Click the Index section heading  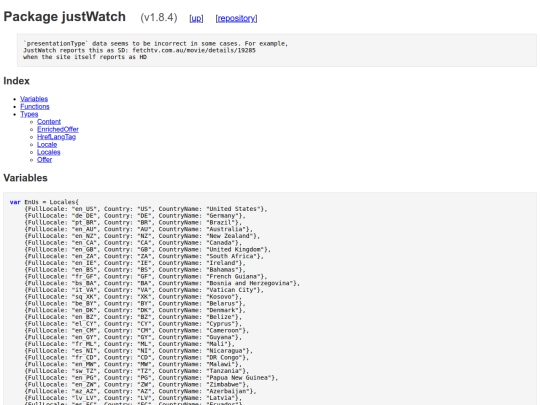17,81
